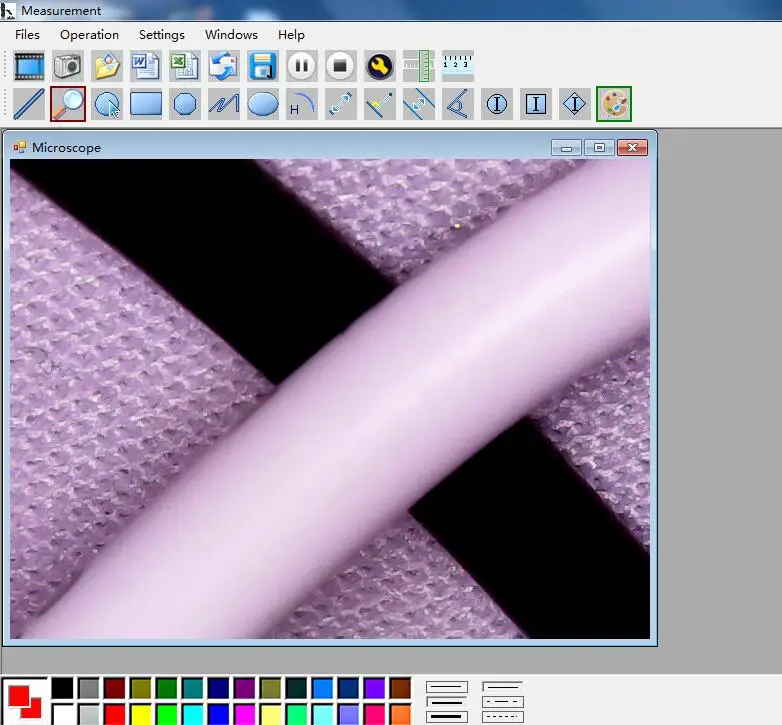Activate the magnifier zoom tool
782x725 pixels.
[x=68, y=103]
